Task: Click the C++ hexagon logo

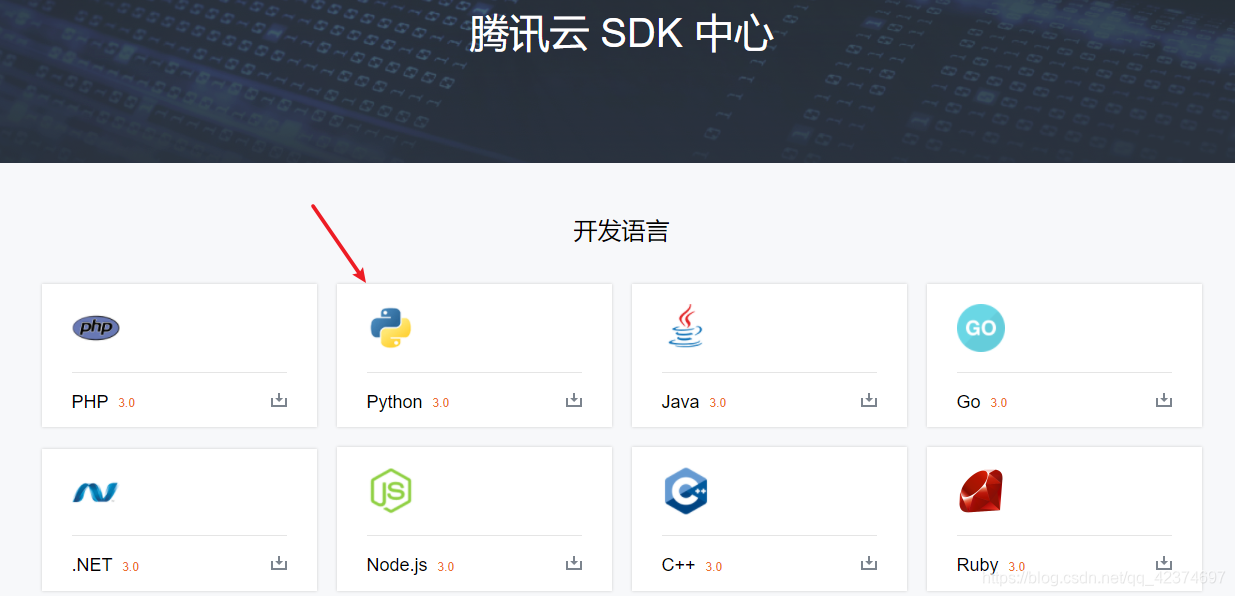Action: pyautogui.click(x=686, y=490)
